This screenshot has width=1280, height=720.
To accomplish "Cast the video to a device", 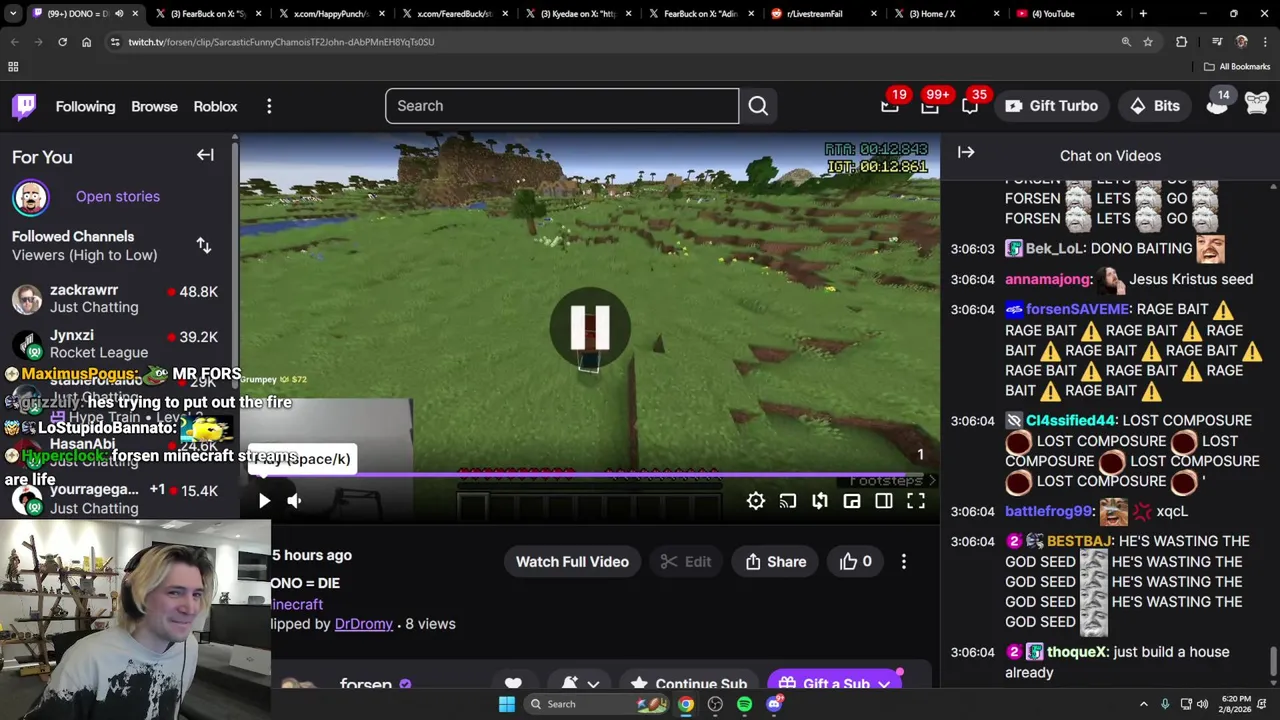I will (788, 501).
